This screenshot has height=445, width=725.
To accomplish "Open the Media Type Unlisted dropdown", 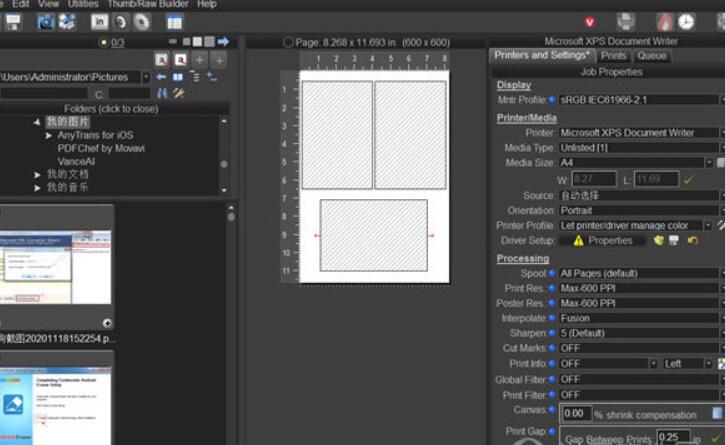I will (x=722, y=148).
